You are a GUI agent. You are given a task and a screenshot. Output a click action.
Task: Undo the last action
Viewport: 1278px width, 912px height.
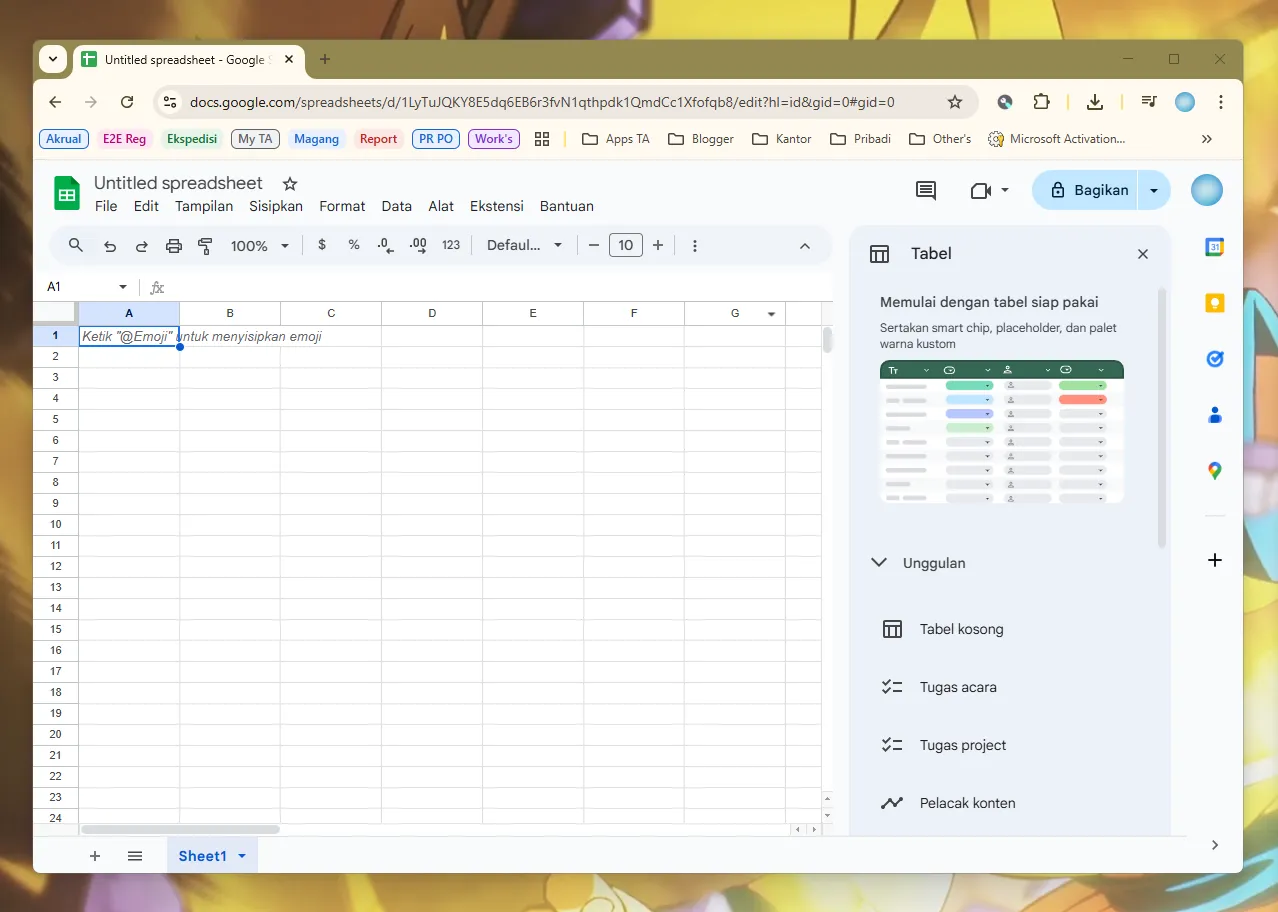point(110,246)
